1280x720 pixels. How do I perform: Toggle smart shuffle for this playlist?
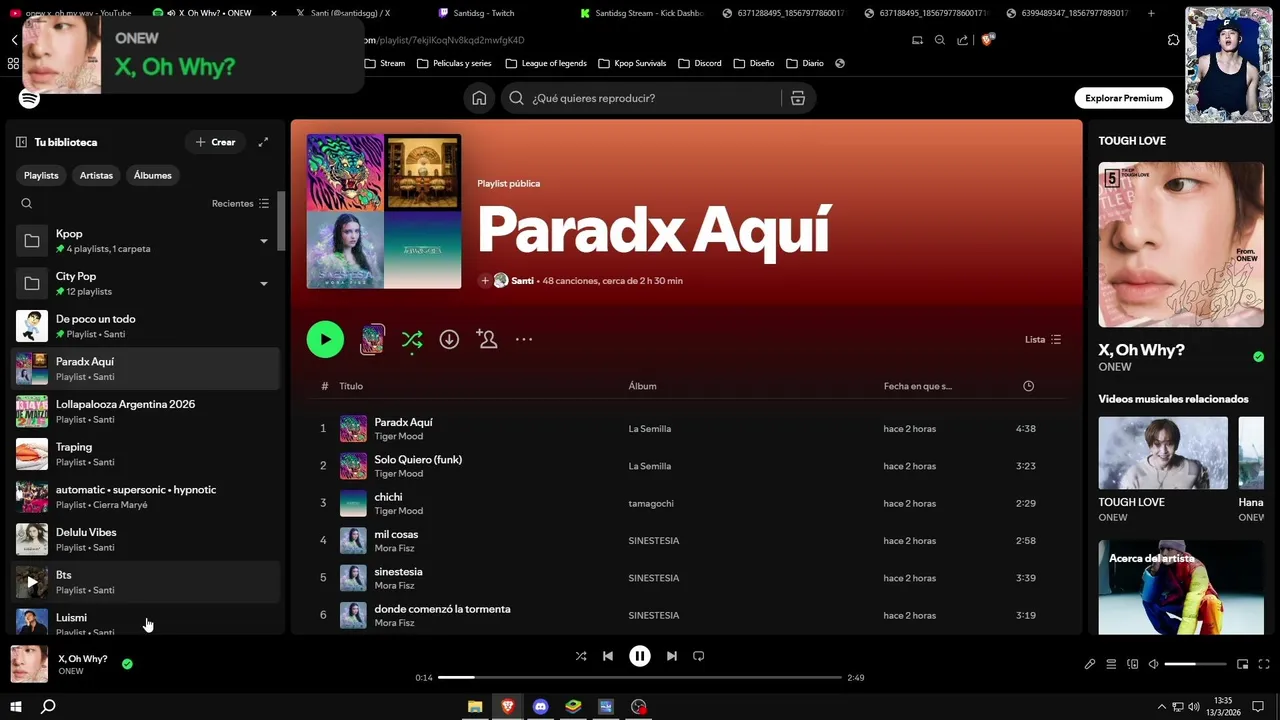point(412,340)
